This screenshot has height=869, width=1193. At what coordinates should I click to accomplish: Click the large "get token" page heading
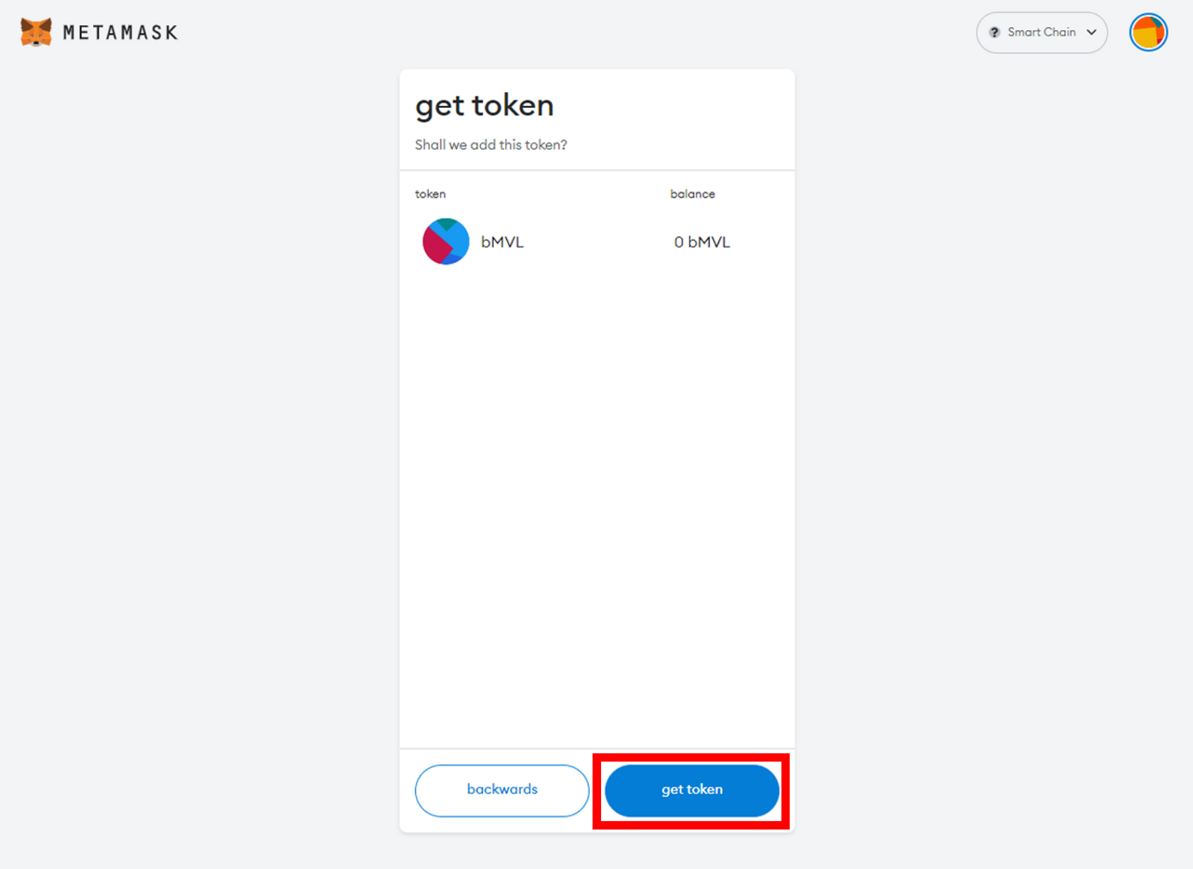pyautogui.click(x=484, y=106)
